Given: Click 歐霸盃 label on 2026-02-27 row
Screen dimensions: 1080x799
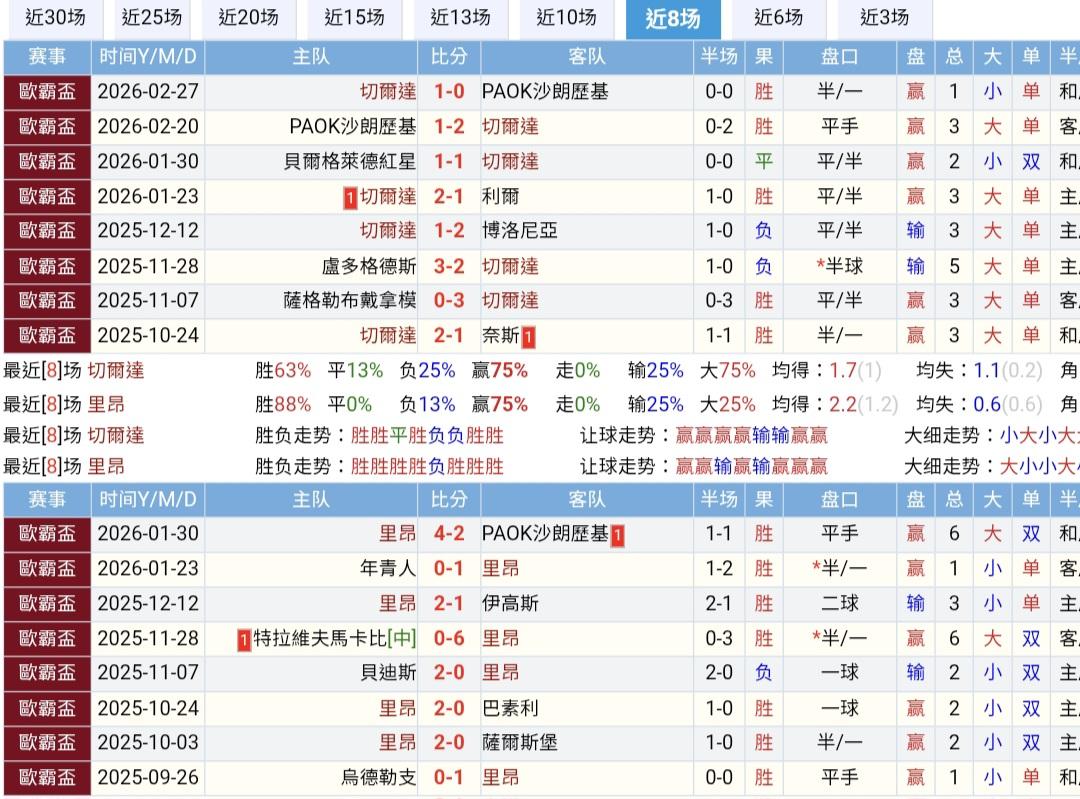Looking at the screenshot, I should click(48, 92).
